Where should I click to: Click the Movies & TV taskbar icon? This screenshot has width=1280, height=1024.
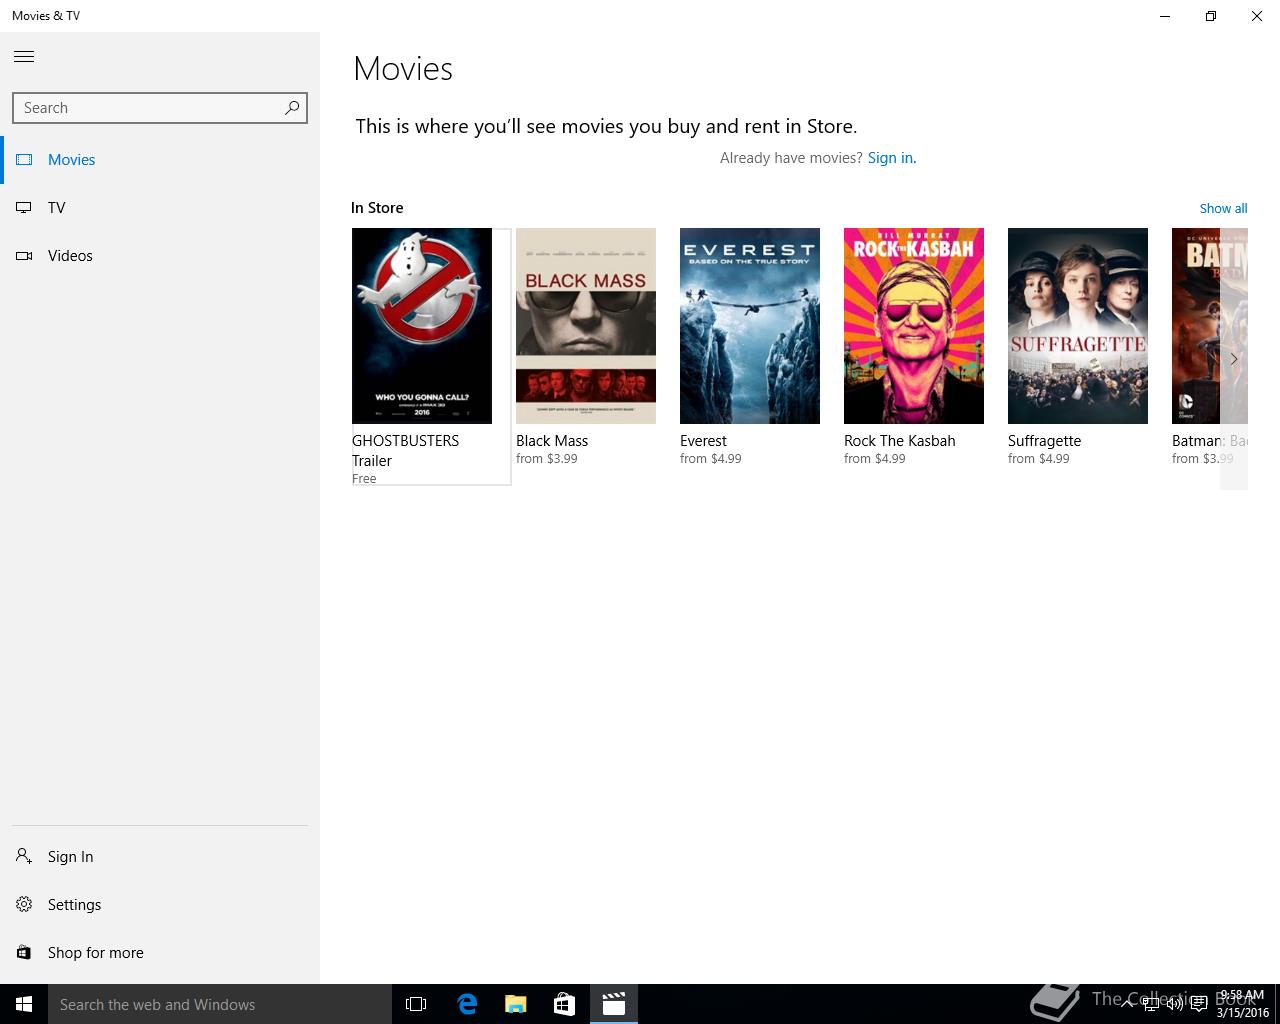[x=614, y=1004]
